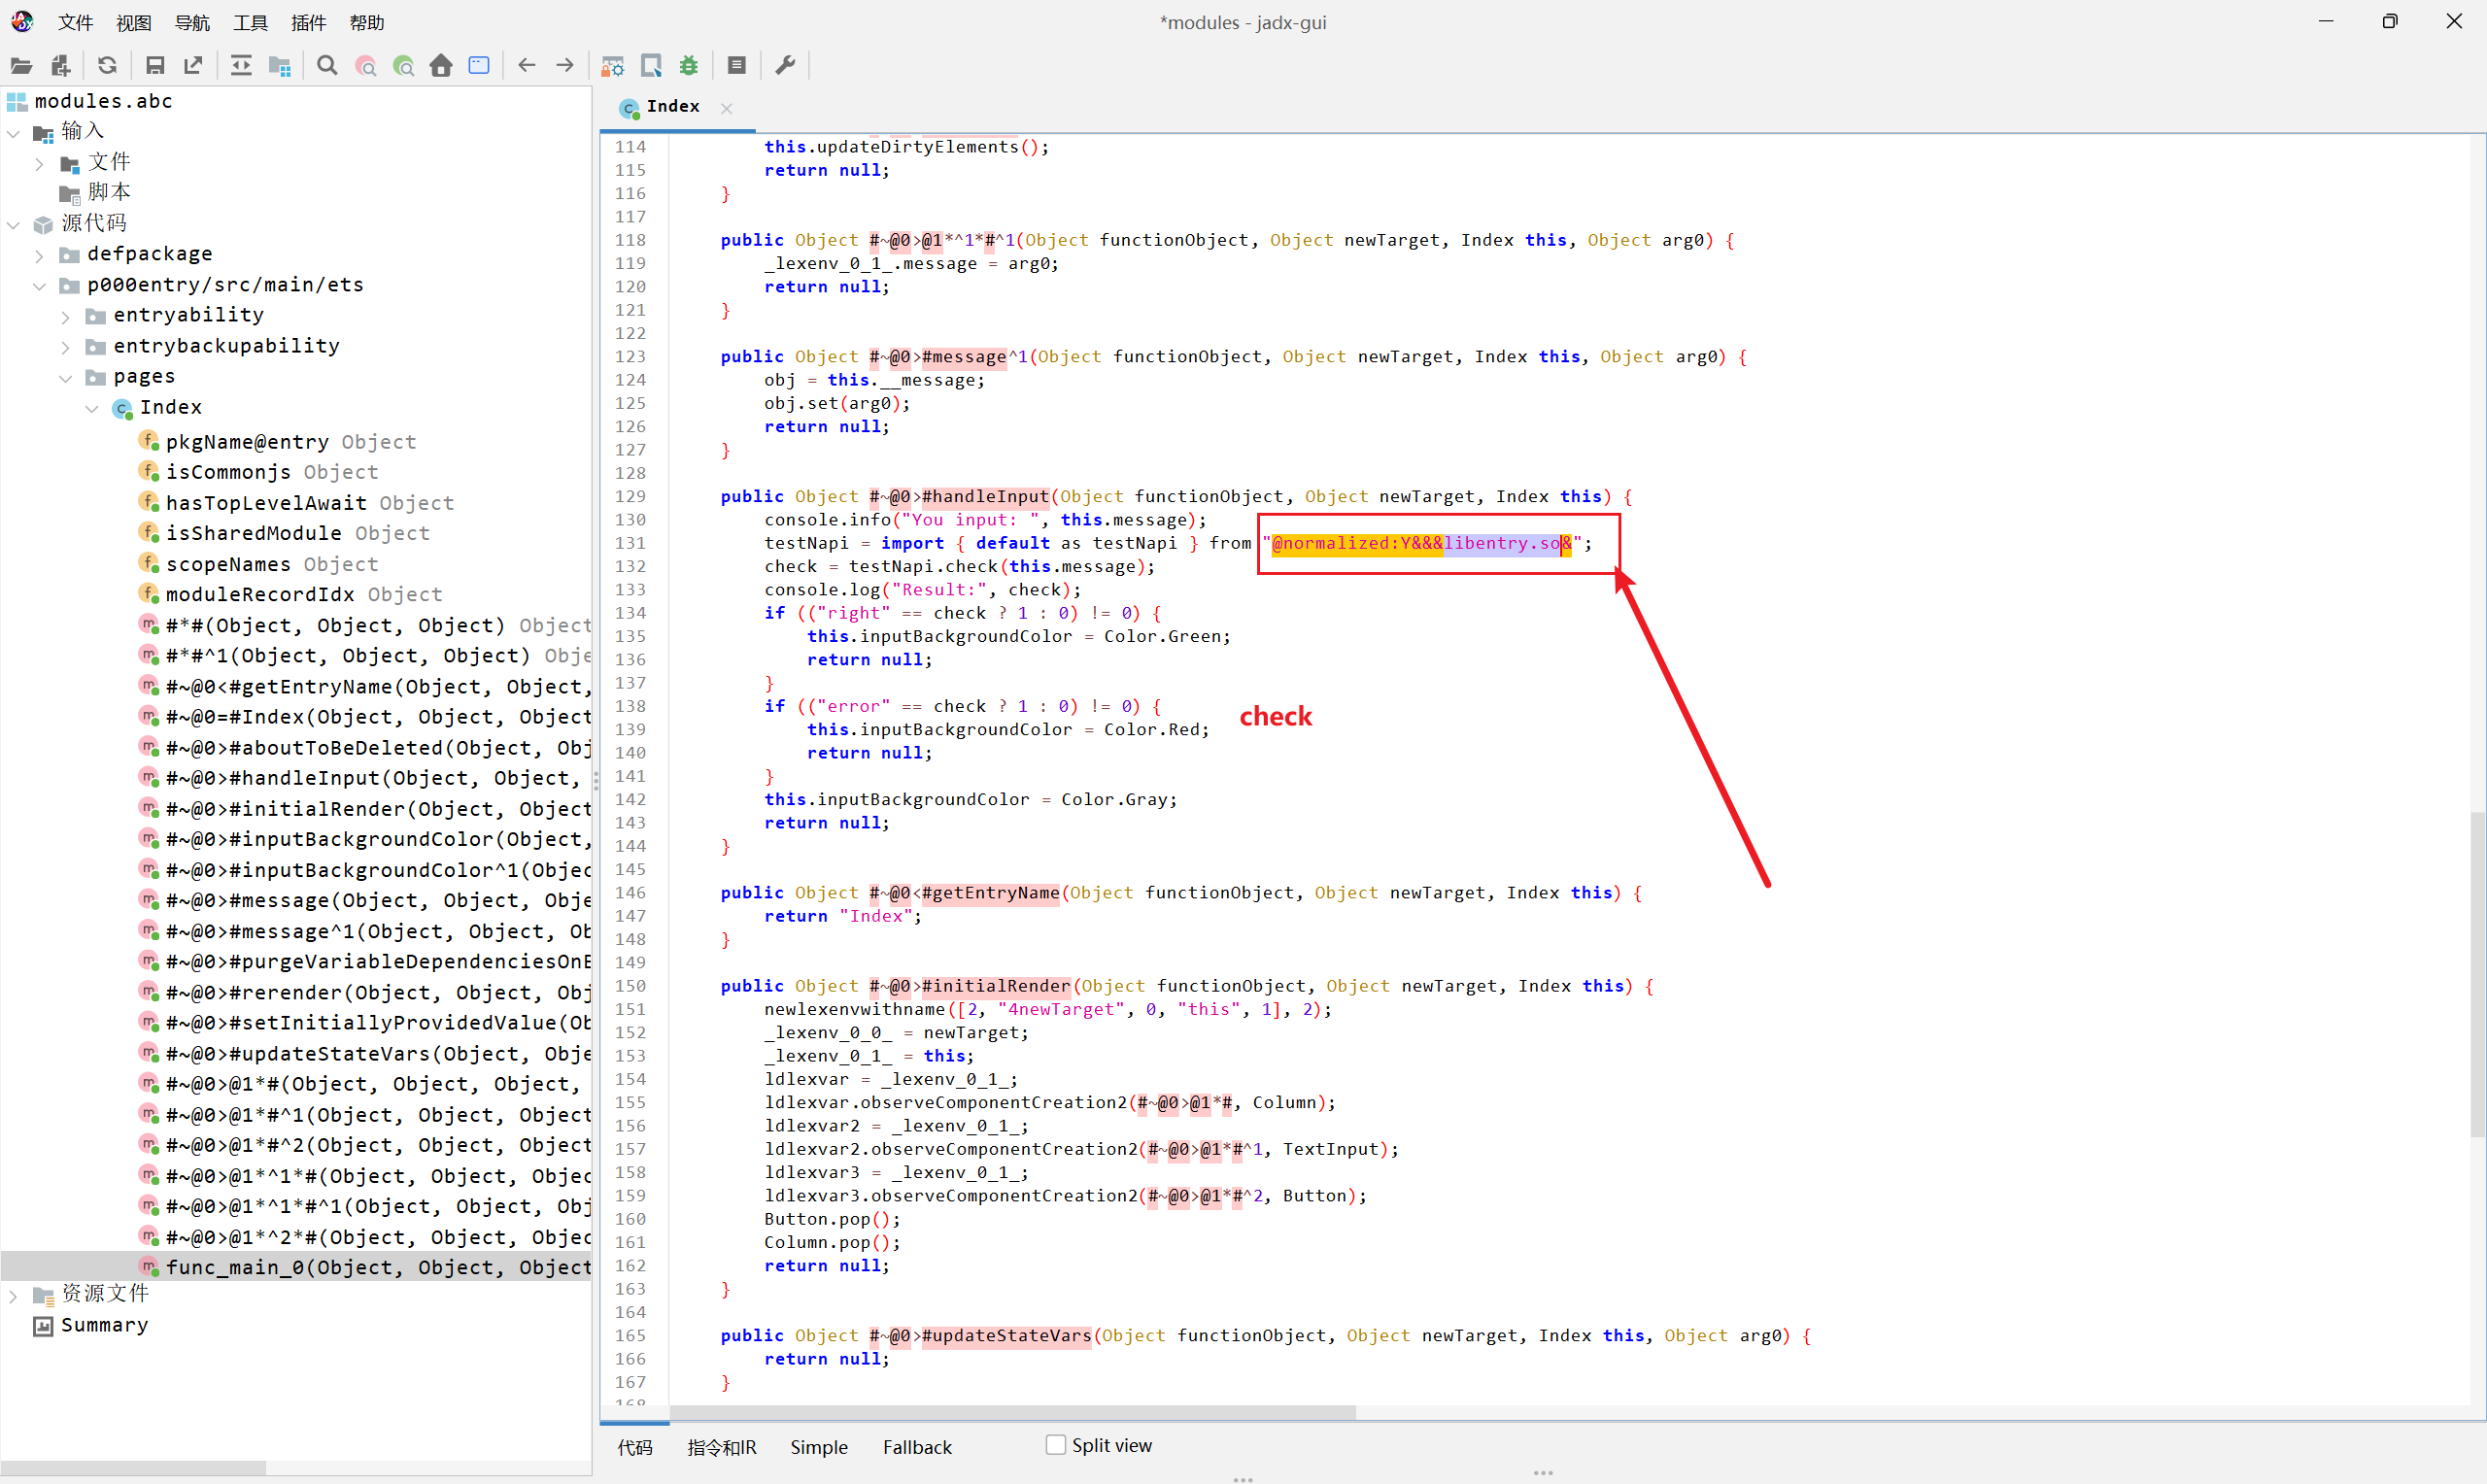Open preferences with the wrench icon
The width and height of the screenshot is (2487, 1484).
pyautogui.click(x=786, y=66)
